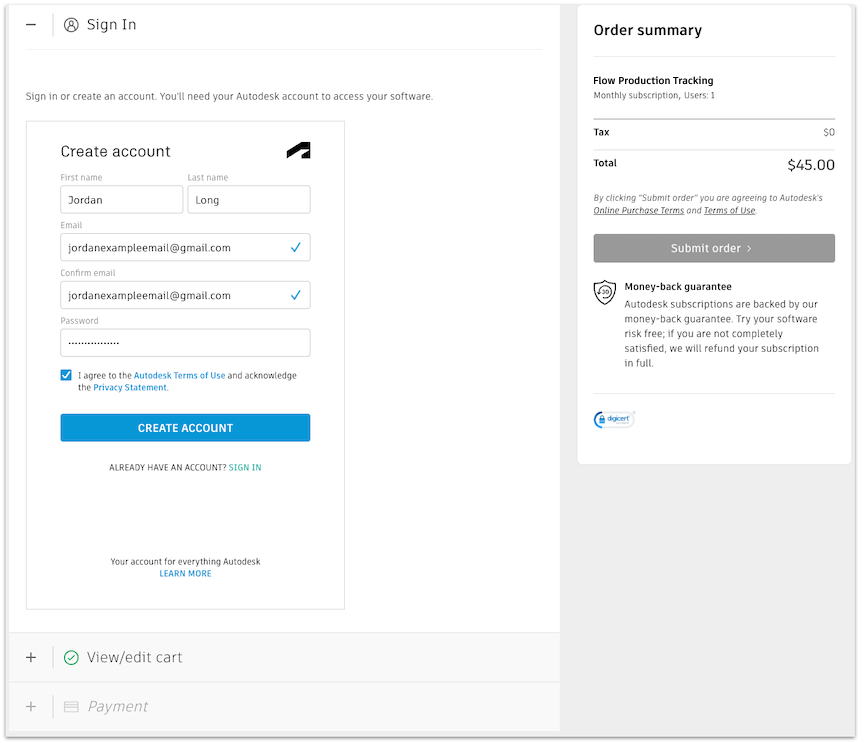Screen dimensions: 864x743
Task: Collapse the Sign In section
Action: 31,25
